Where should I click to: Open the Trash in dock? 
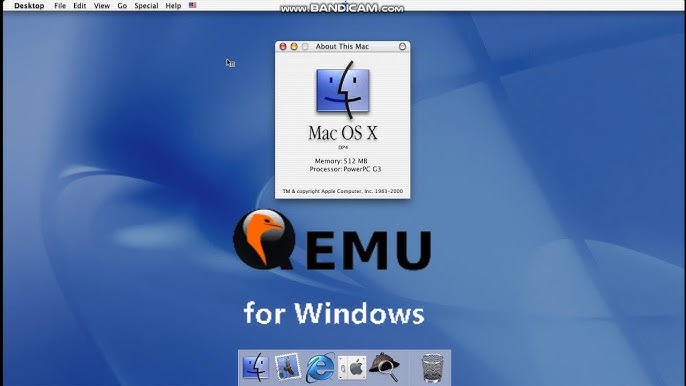click(432, 368)
